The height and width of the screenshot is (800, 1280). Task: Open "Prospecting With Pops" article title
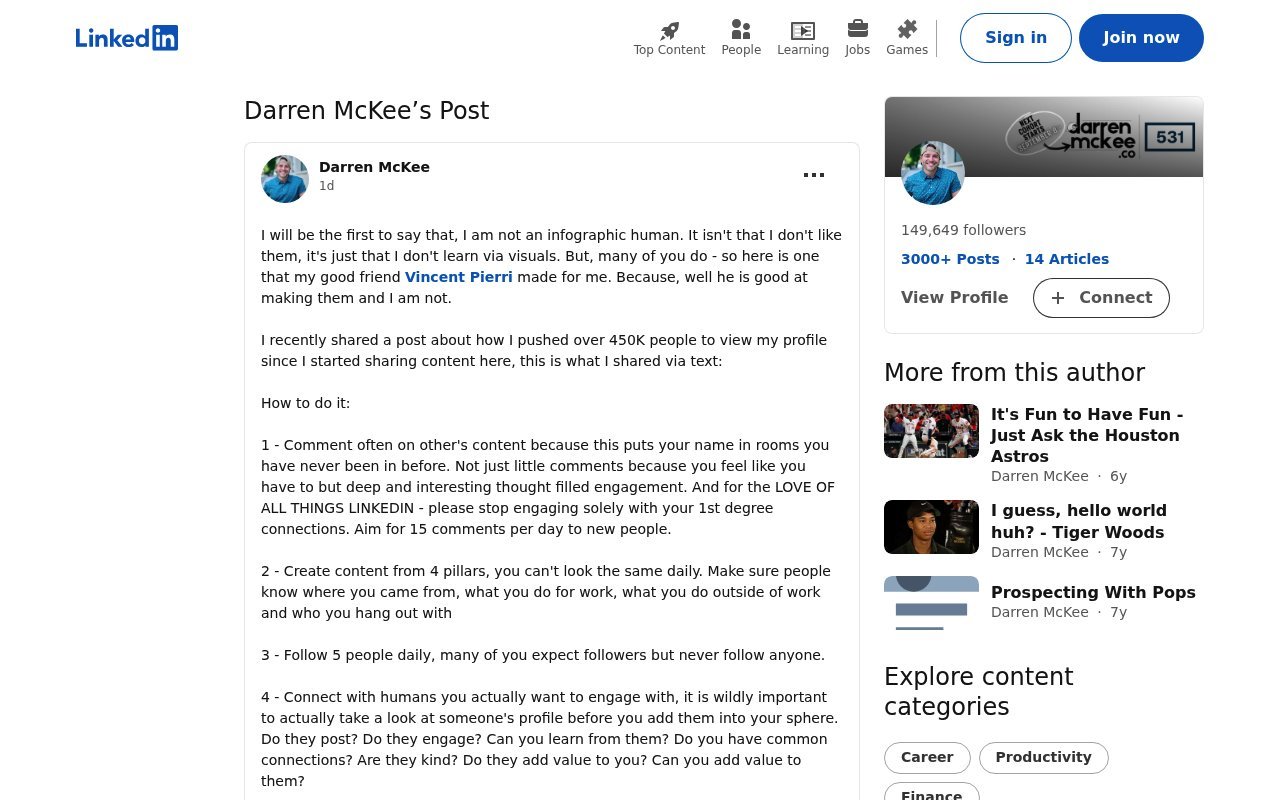pyautogui.click(x=1093, y=592)
